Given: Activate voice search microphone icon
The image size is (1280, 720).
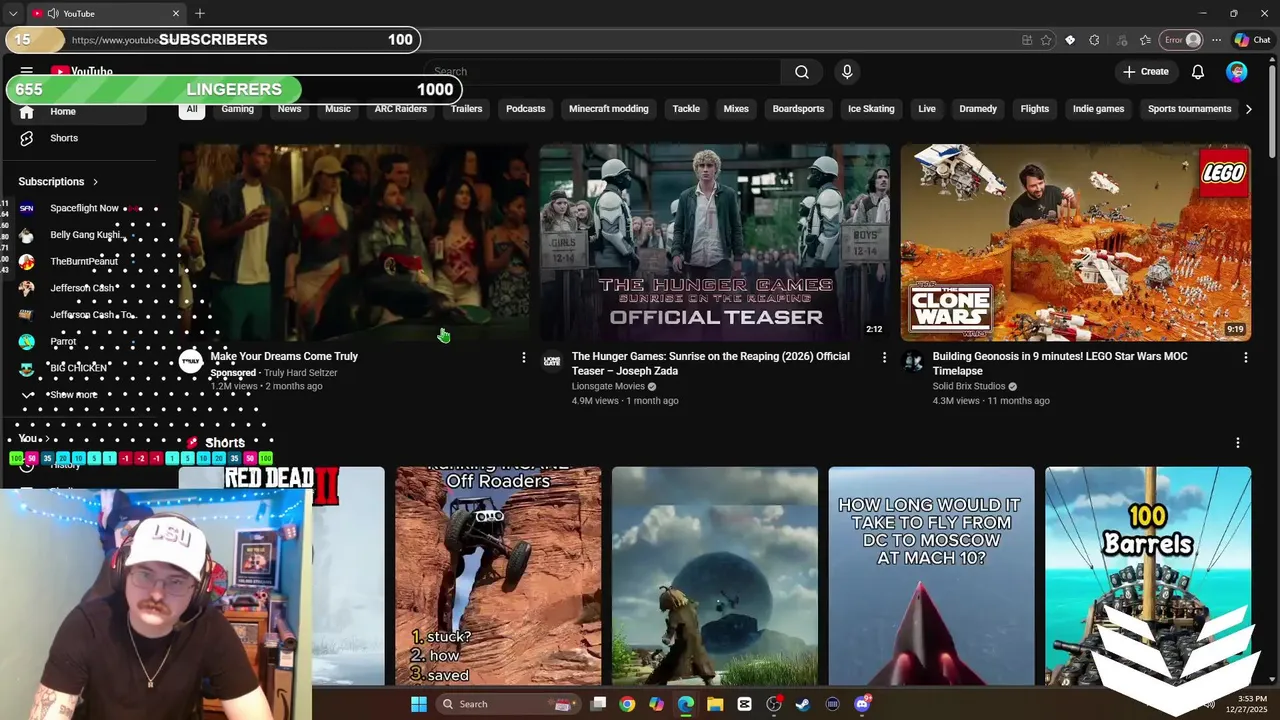Looking at the screenshot, I should 847,72.
